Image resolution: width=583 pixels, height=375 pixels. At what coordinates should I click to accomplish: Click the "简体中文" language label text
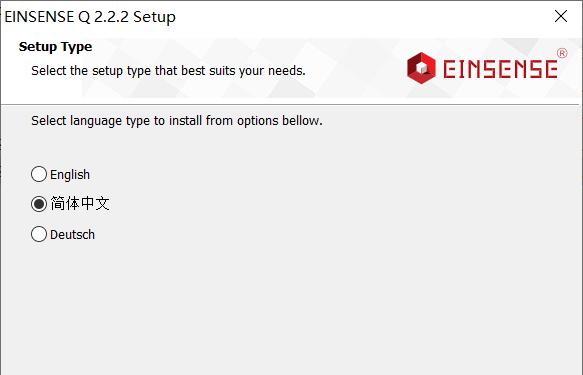[80, 203]
